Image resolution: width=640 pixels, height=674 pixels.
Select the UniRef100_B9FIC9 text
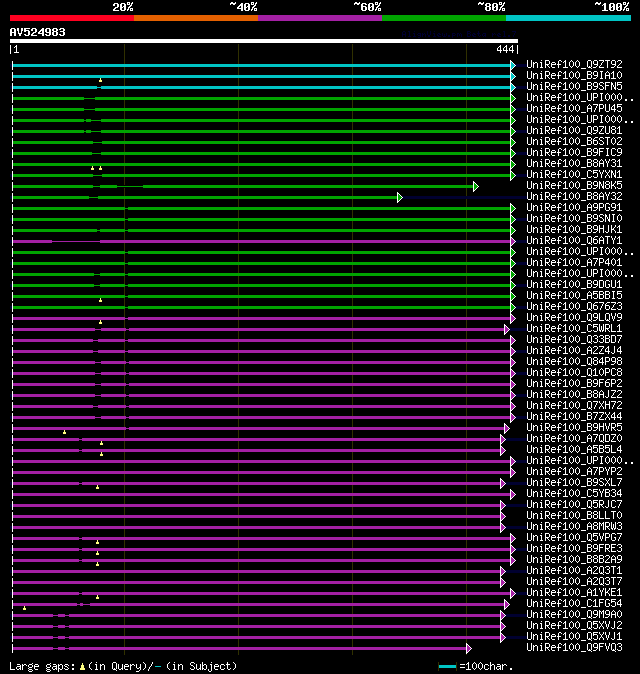point(574,153)
